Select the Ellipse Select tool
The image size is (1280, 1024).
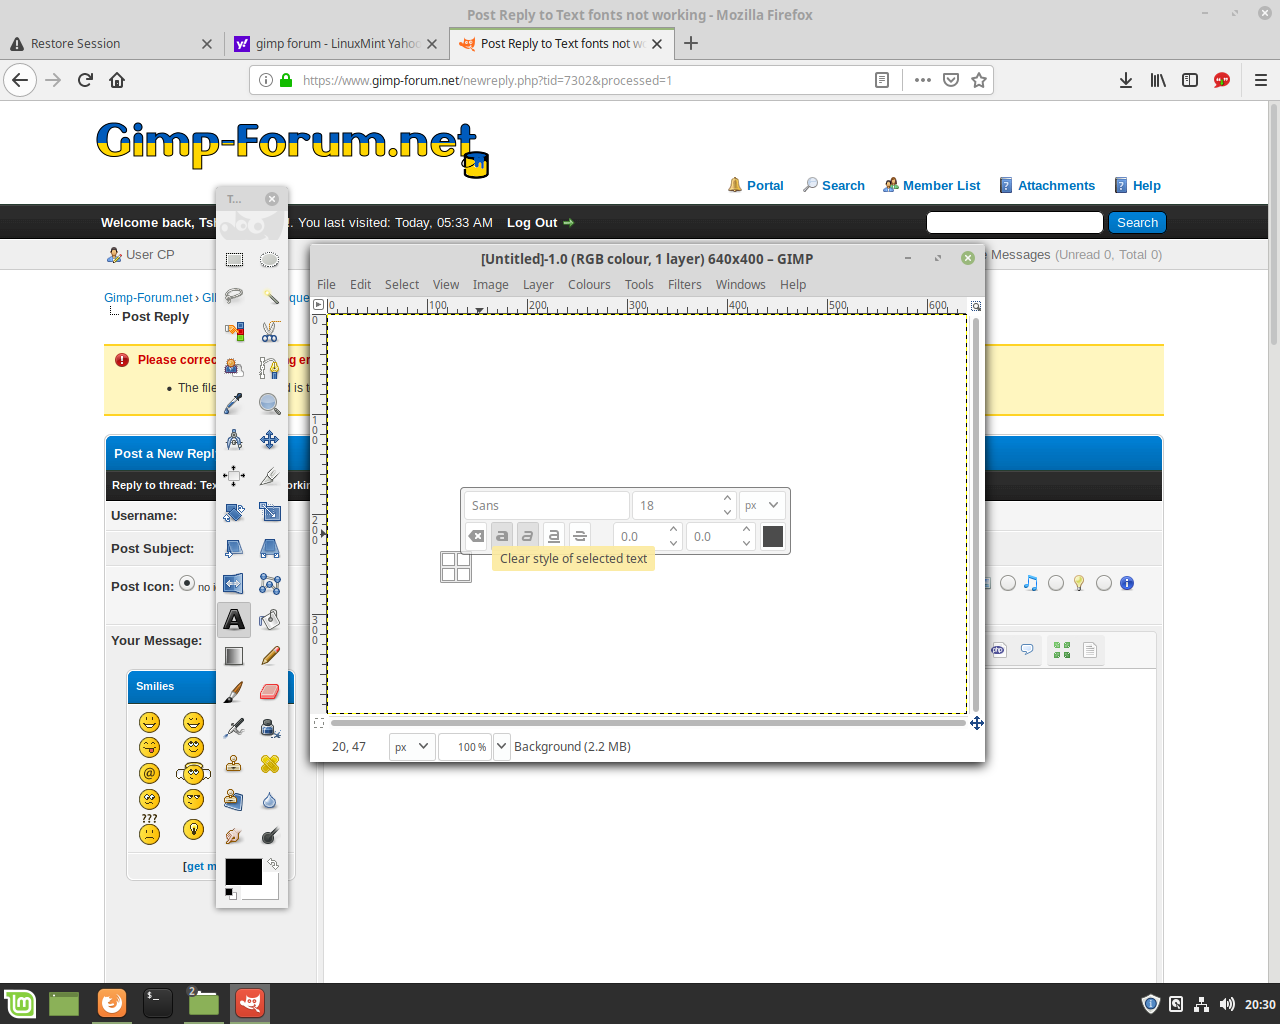[x=270, y=260]
